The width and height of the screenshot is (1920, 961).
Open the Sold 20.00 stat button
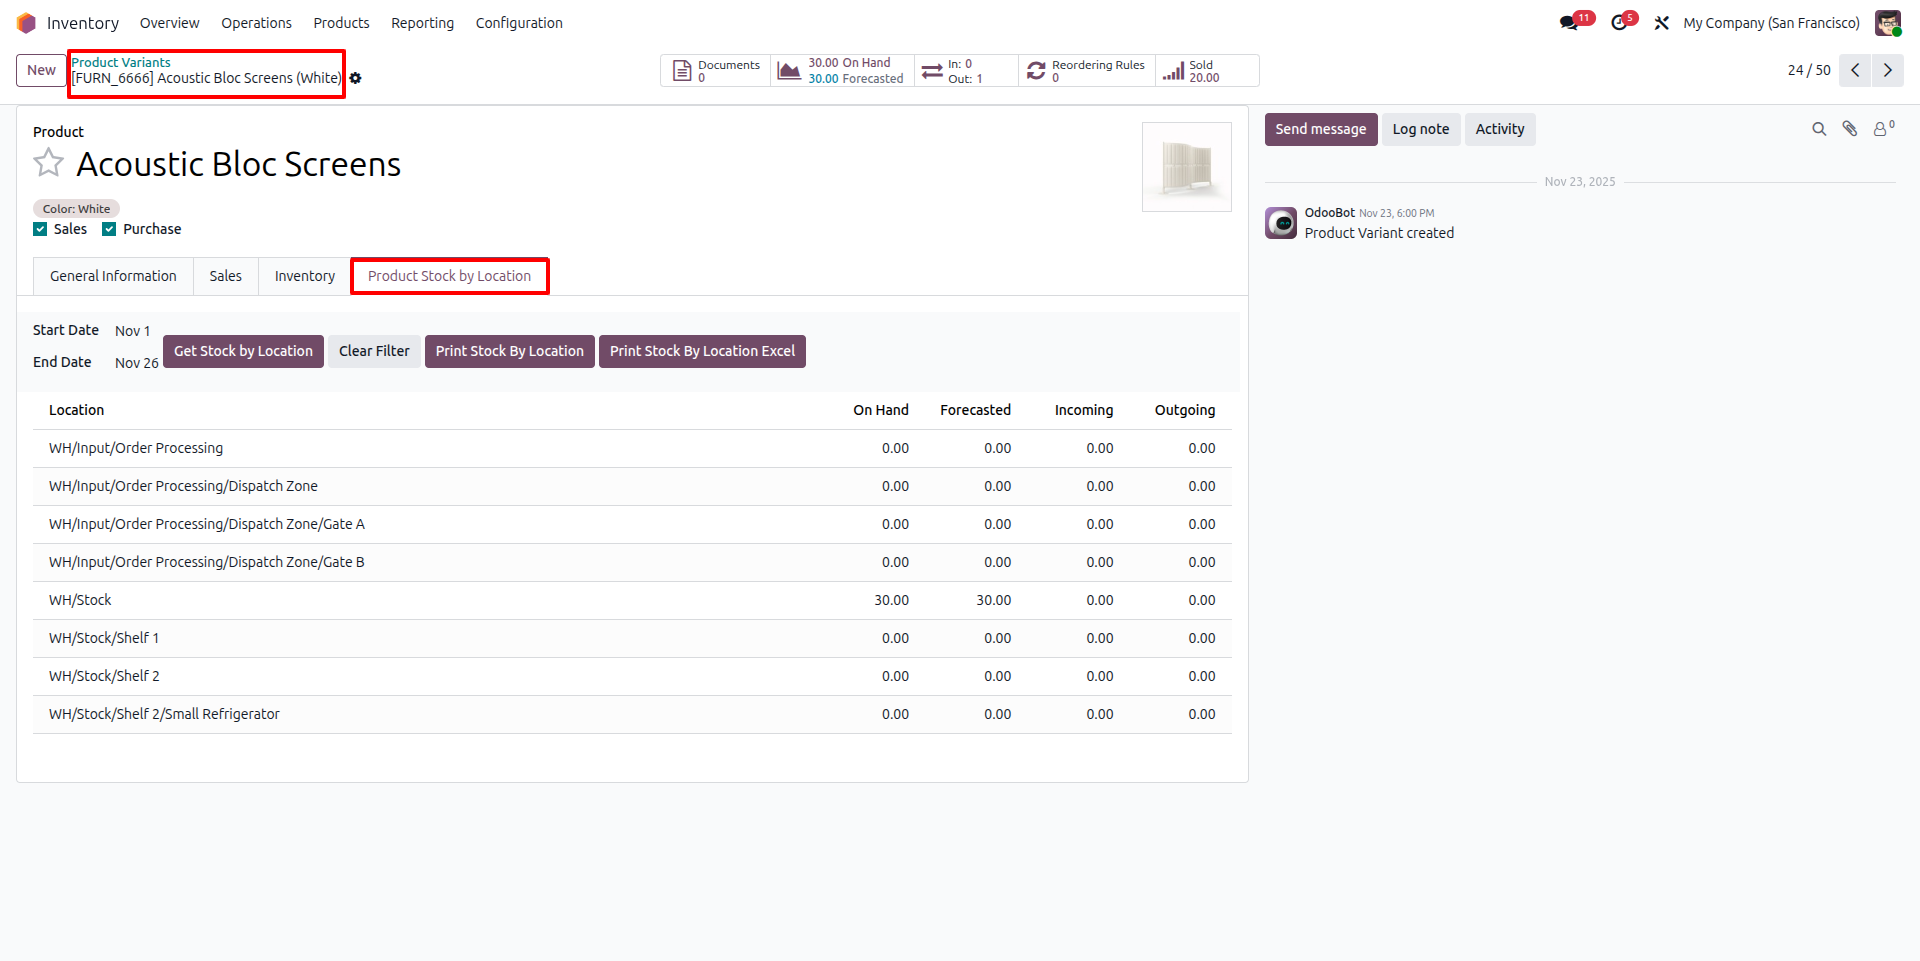coord(1206,71)
